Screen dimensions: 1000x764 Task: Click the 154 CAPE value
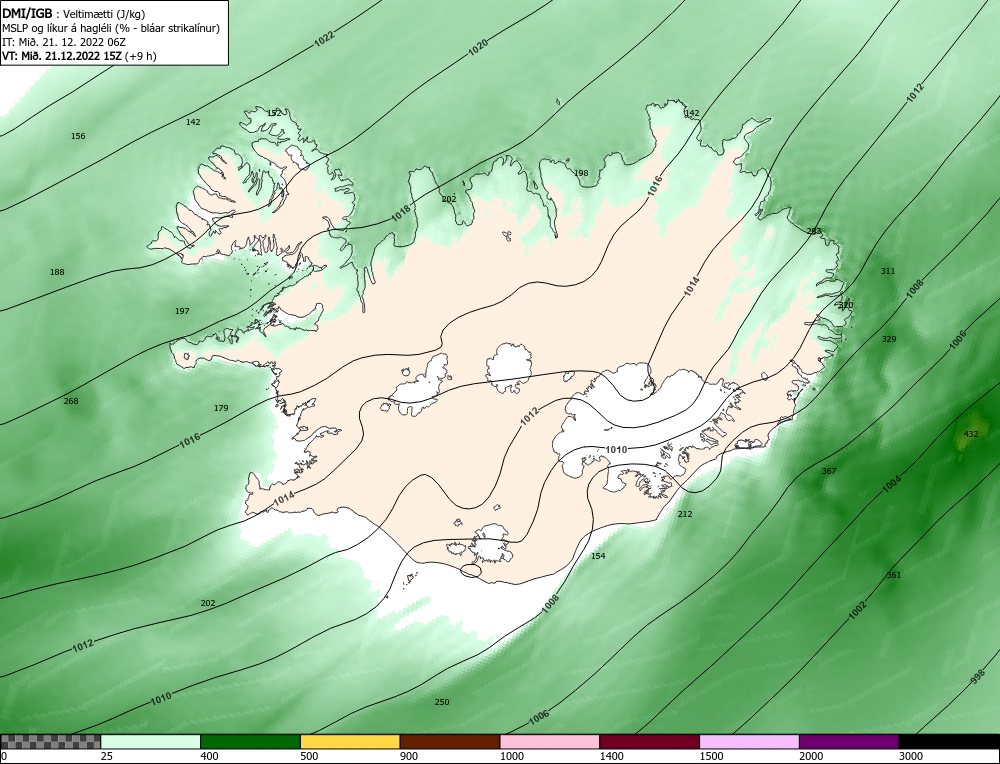point(598,556)
